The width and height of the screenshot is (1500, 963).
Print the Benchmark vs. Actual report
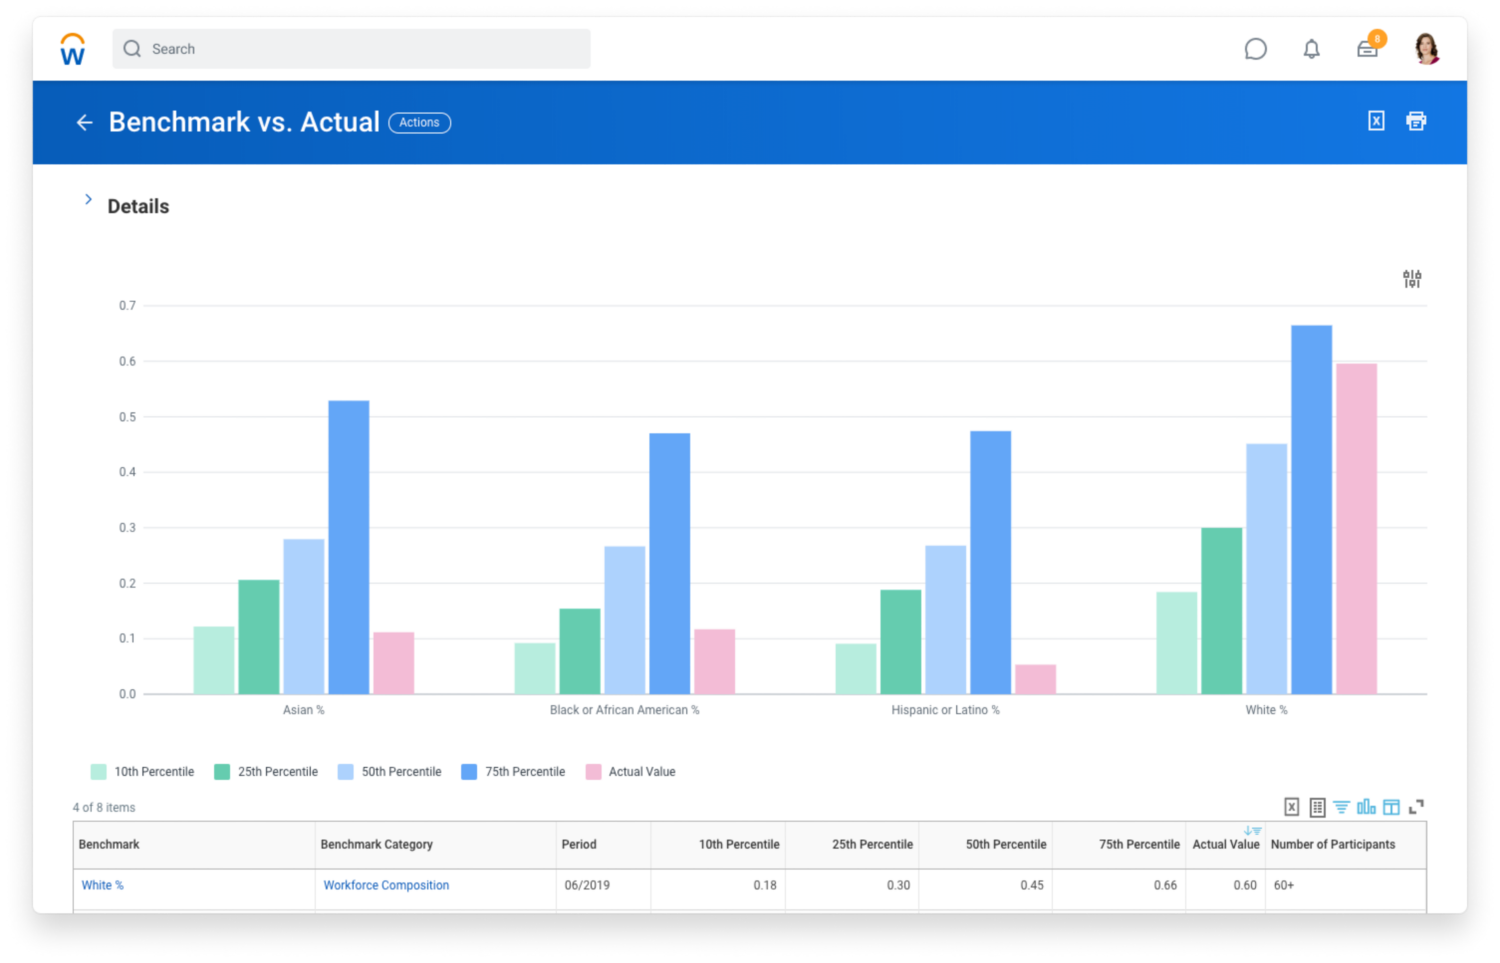1416,121
